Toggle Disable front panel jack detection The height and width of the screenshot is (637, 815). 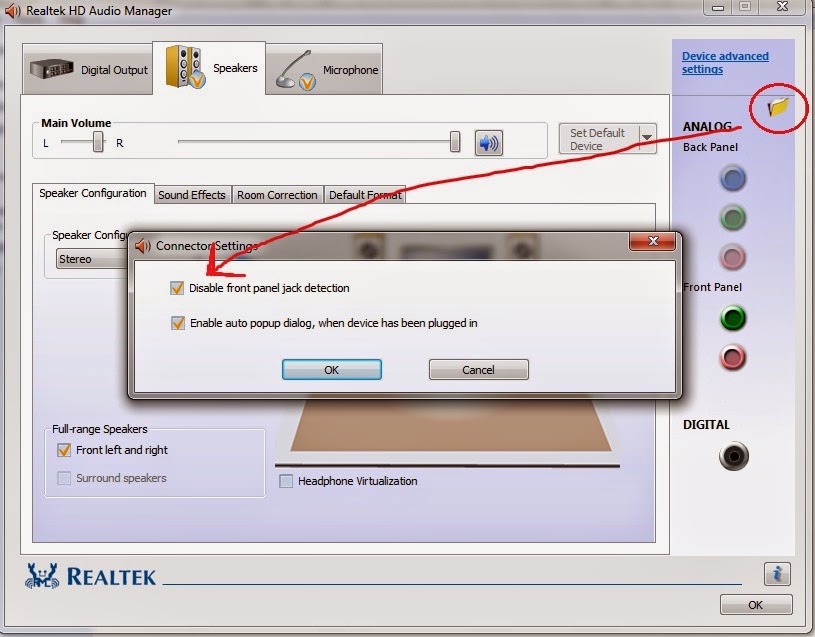point(177,288)
